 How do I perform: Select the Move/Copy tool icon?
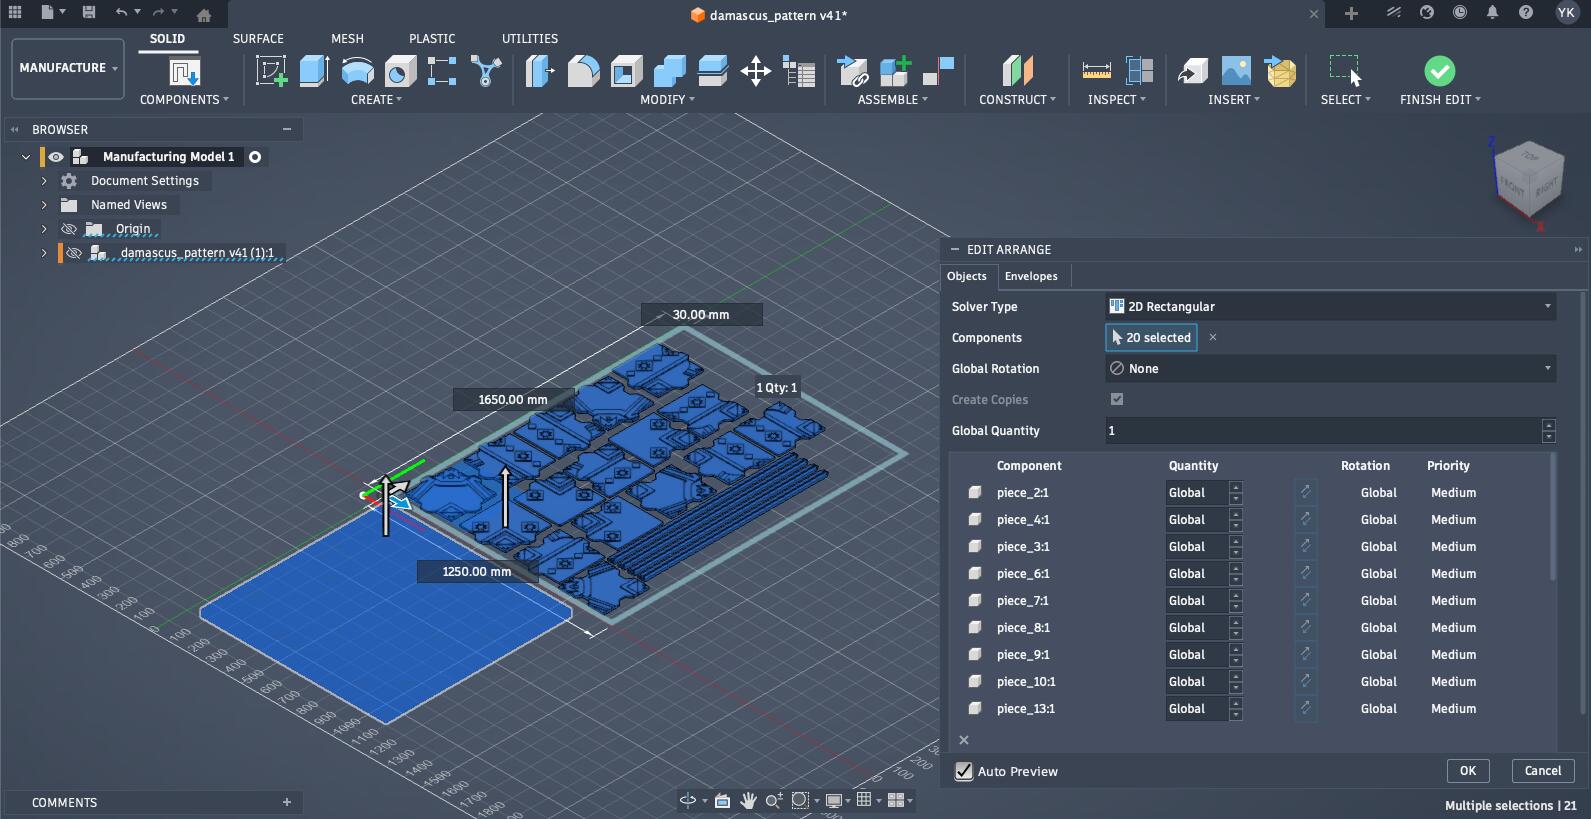[755, 71]
